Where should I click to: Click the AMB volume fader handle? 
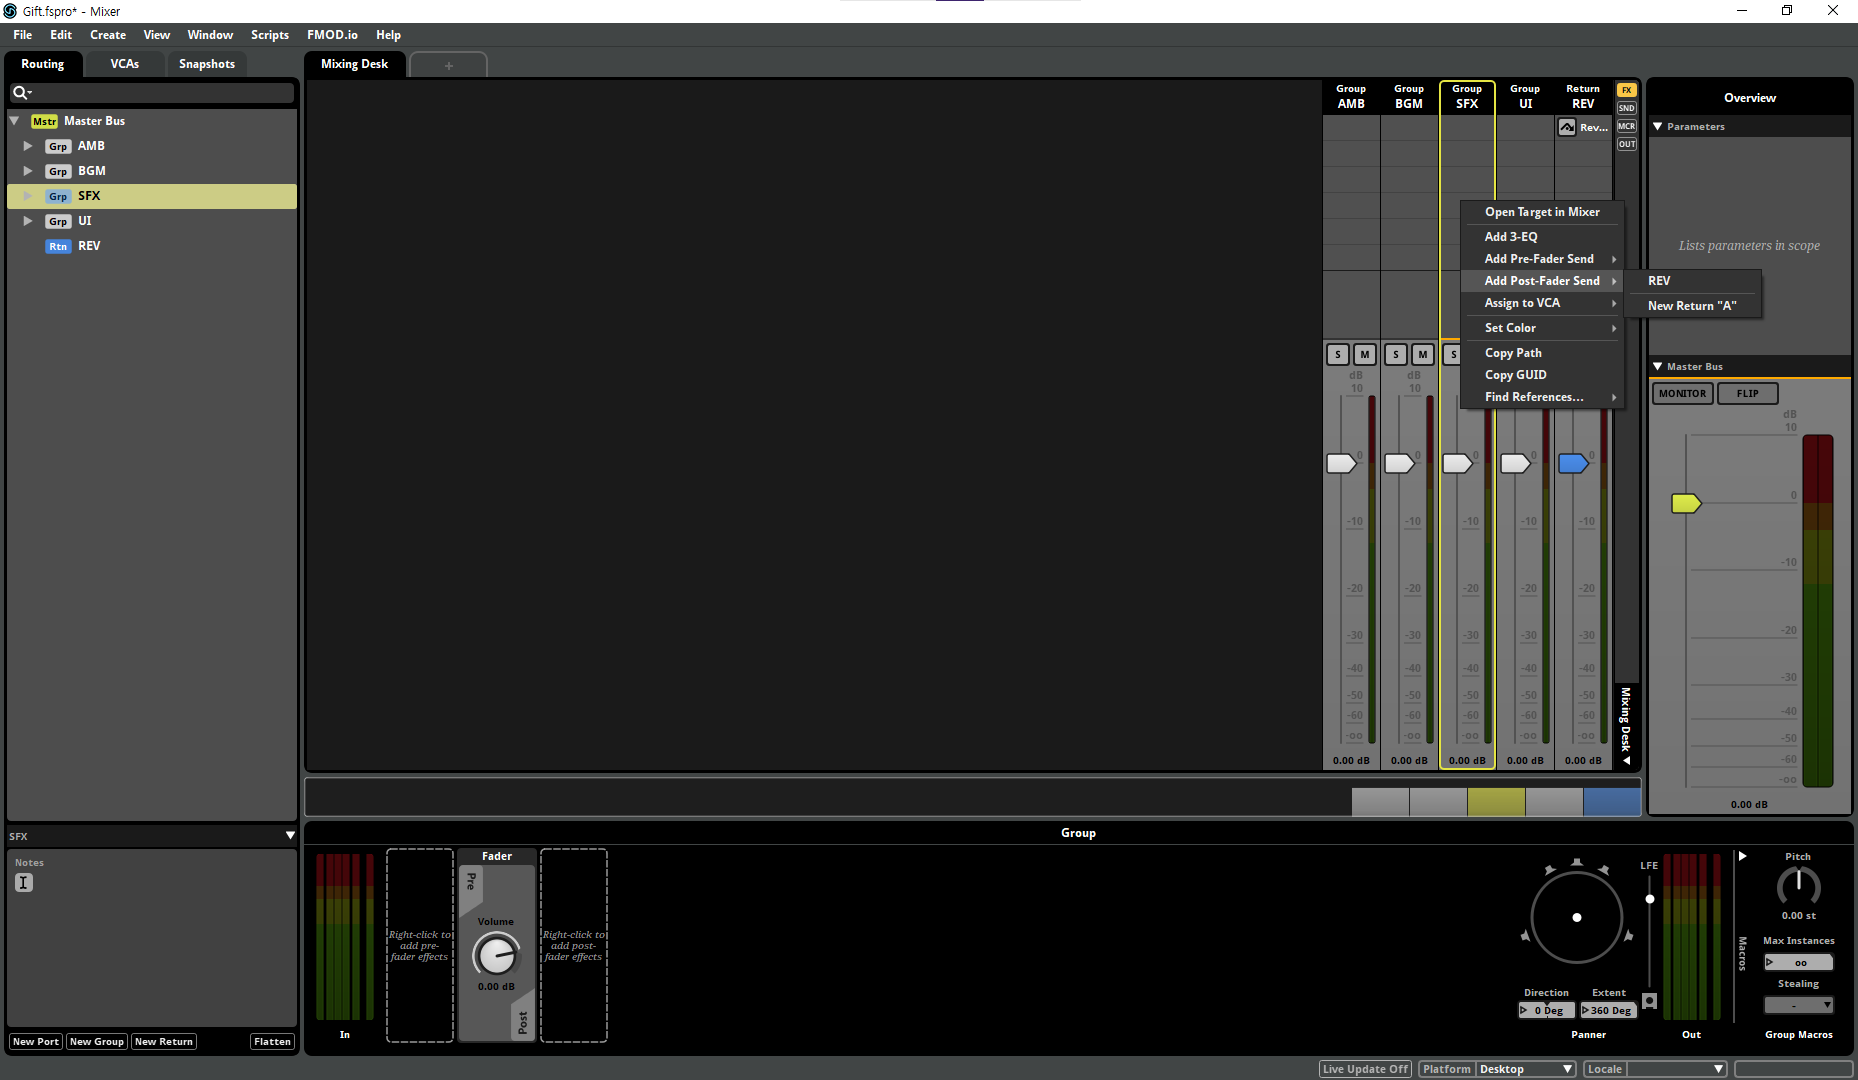tap(1341, 463)
